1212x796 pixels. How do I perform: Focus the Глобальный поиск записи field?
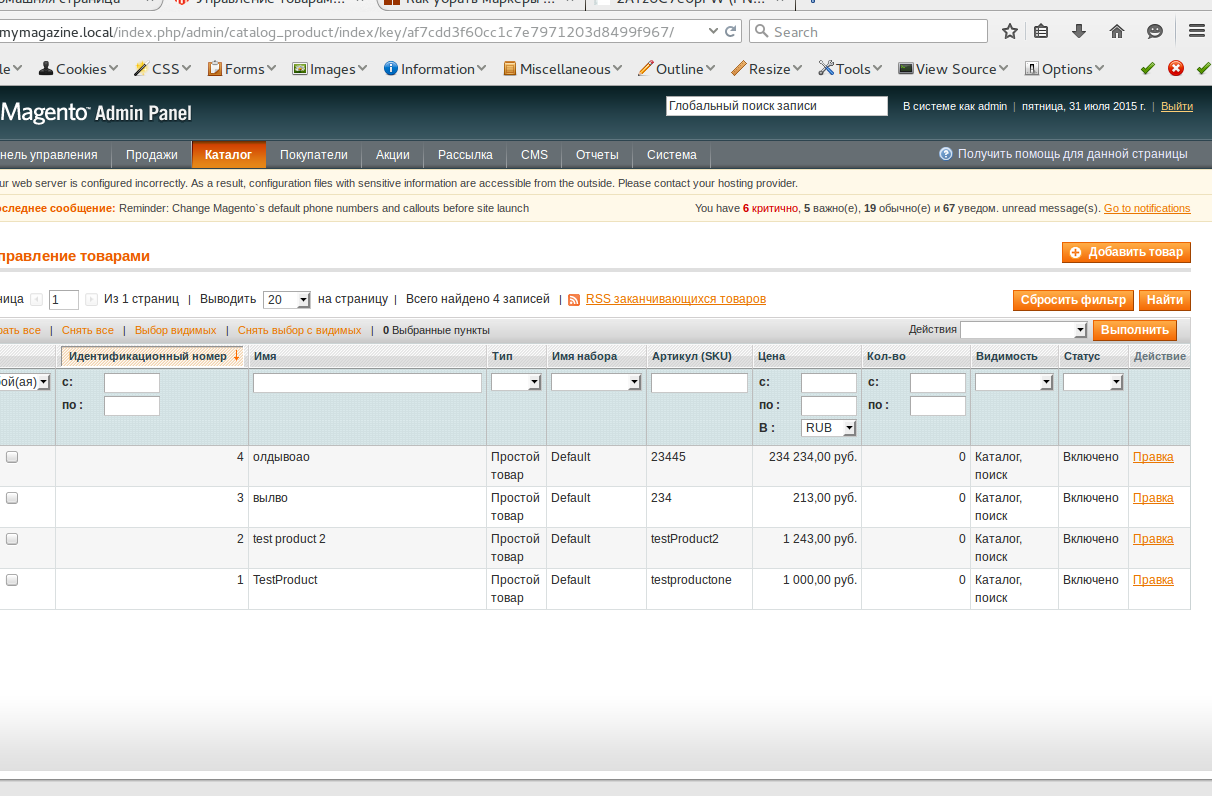(x=777, y=106)
